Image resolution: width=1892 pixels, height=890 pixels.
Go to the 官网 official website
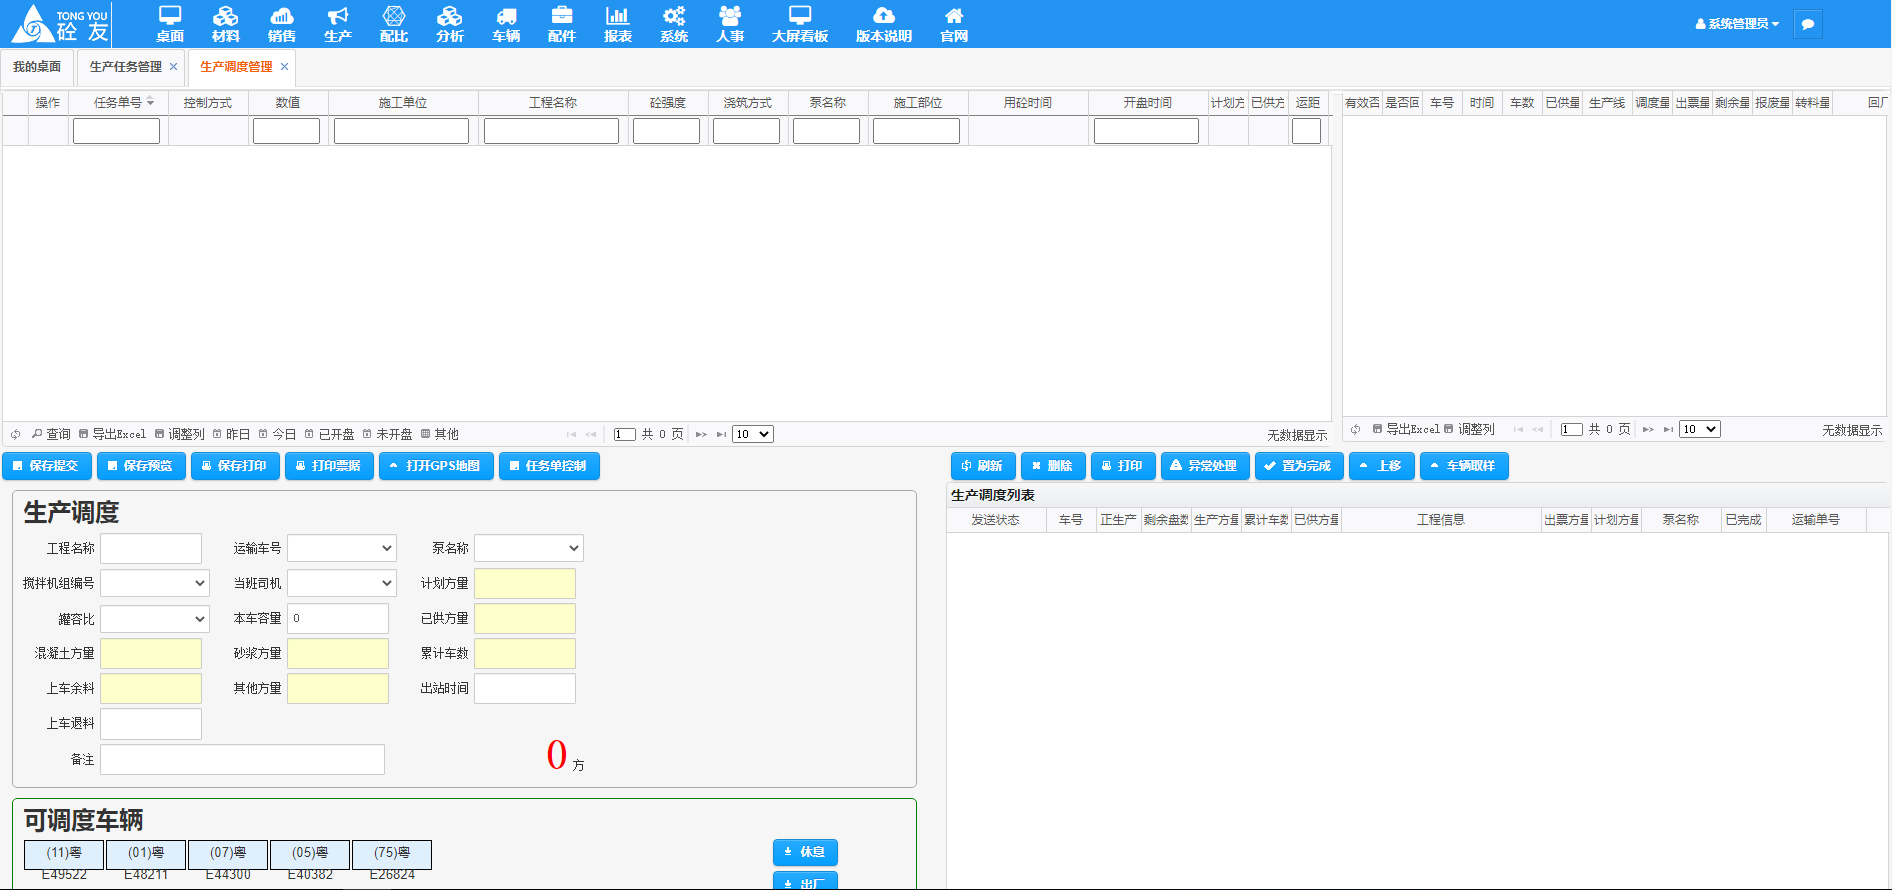[954, 24]
